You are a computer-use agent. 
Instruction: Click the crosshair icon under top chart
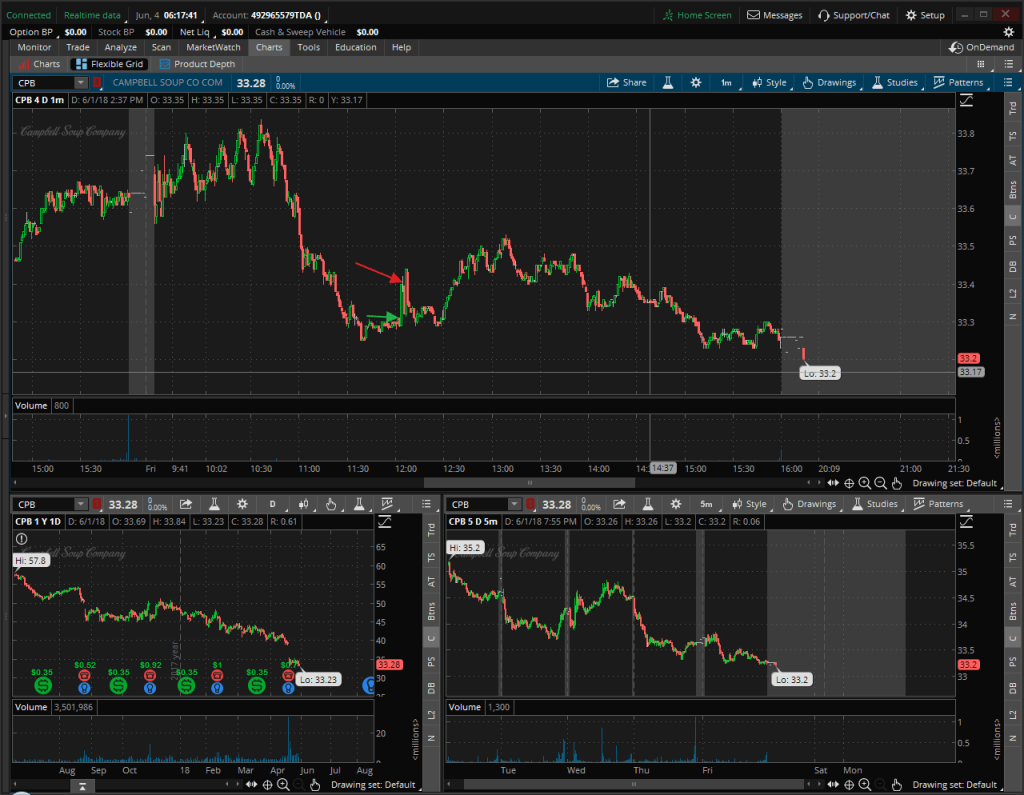(849, 483)
